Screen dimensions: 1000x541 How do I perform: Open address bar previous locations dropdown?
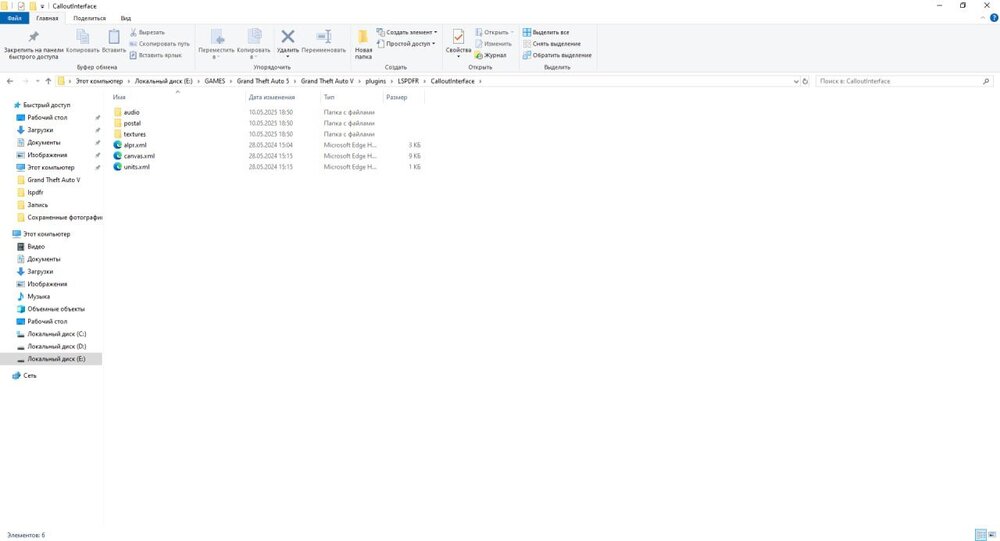point(795,81)
